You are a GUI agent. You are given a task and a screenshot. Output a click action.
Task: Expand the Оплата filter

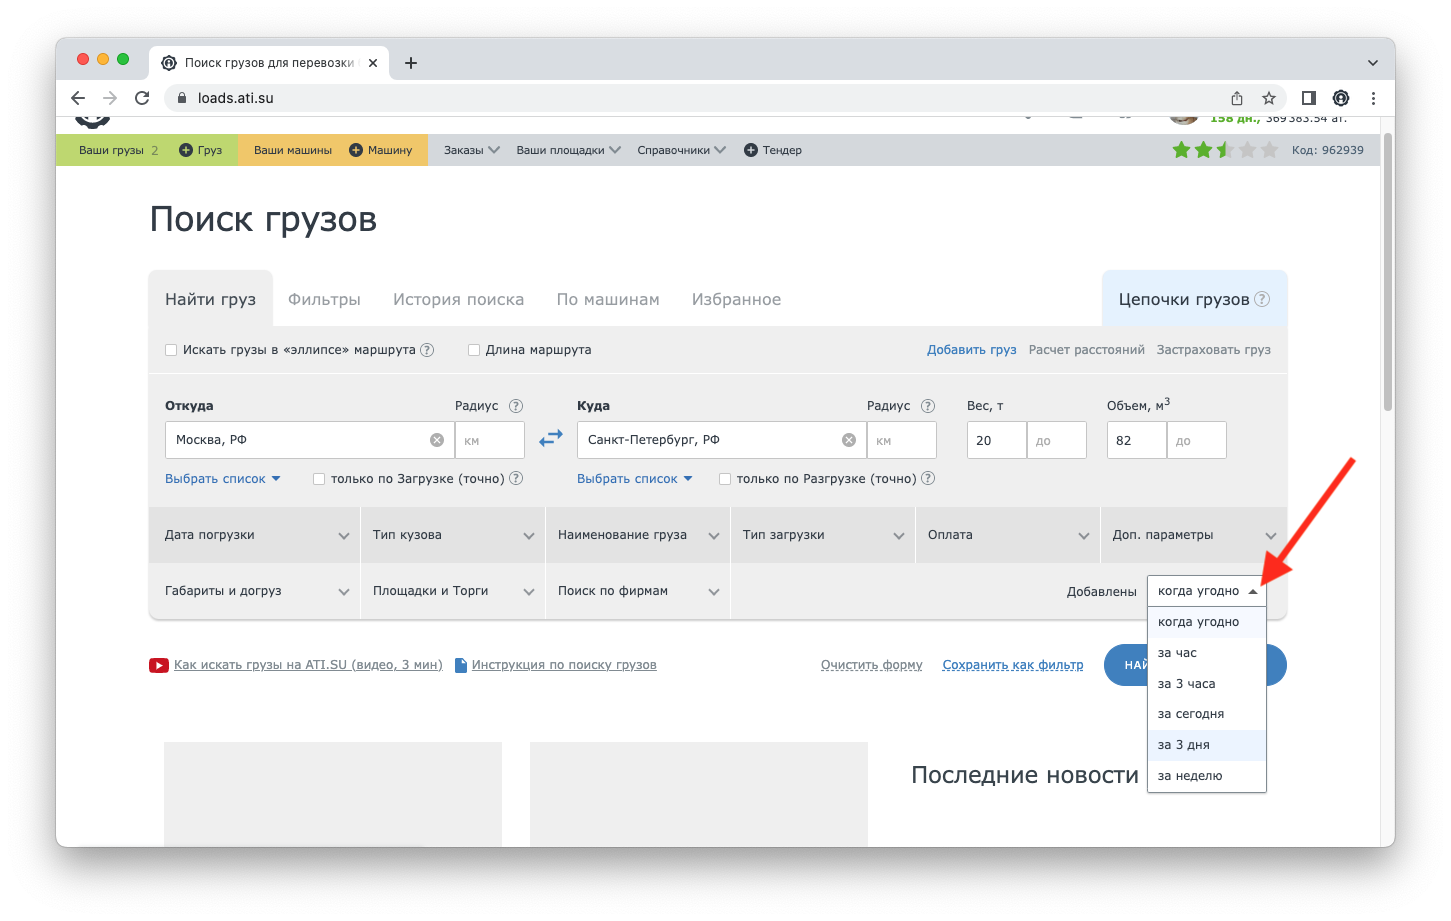point(1008,535)
